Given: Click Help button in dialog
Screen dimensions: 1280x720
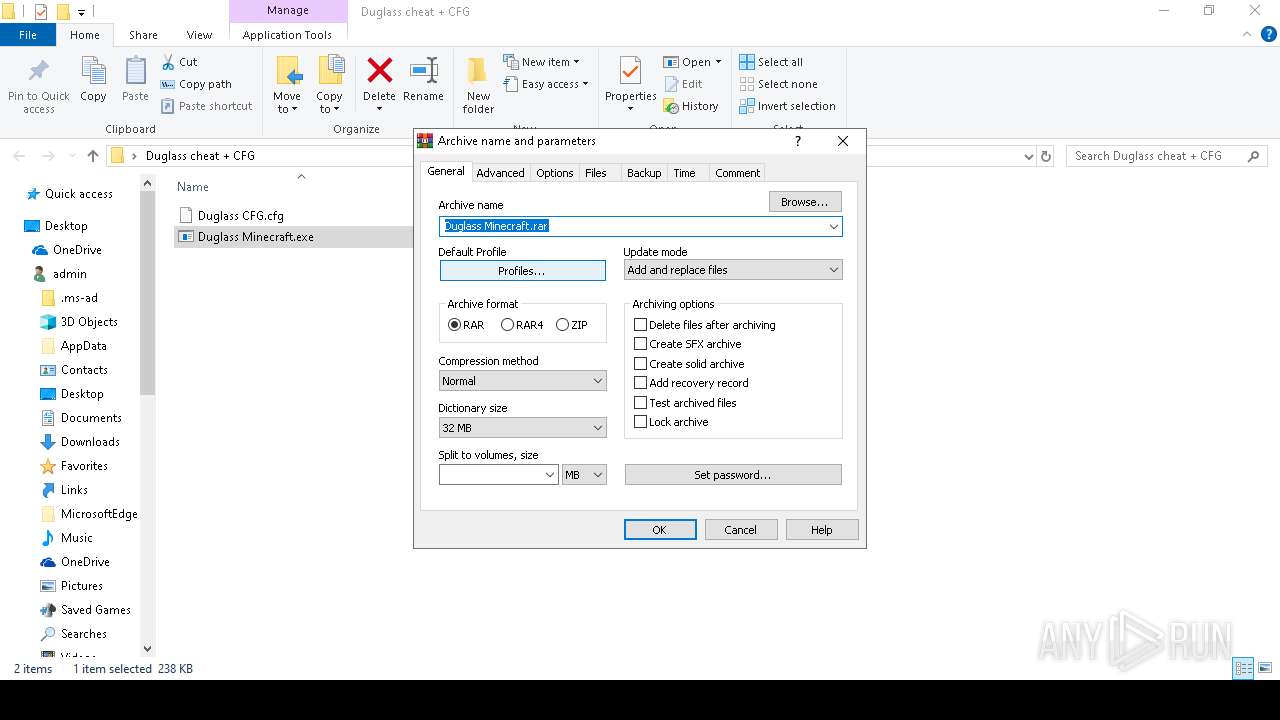Looking at the screenshot, I should [822, 530].
